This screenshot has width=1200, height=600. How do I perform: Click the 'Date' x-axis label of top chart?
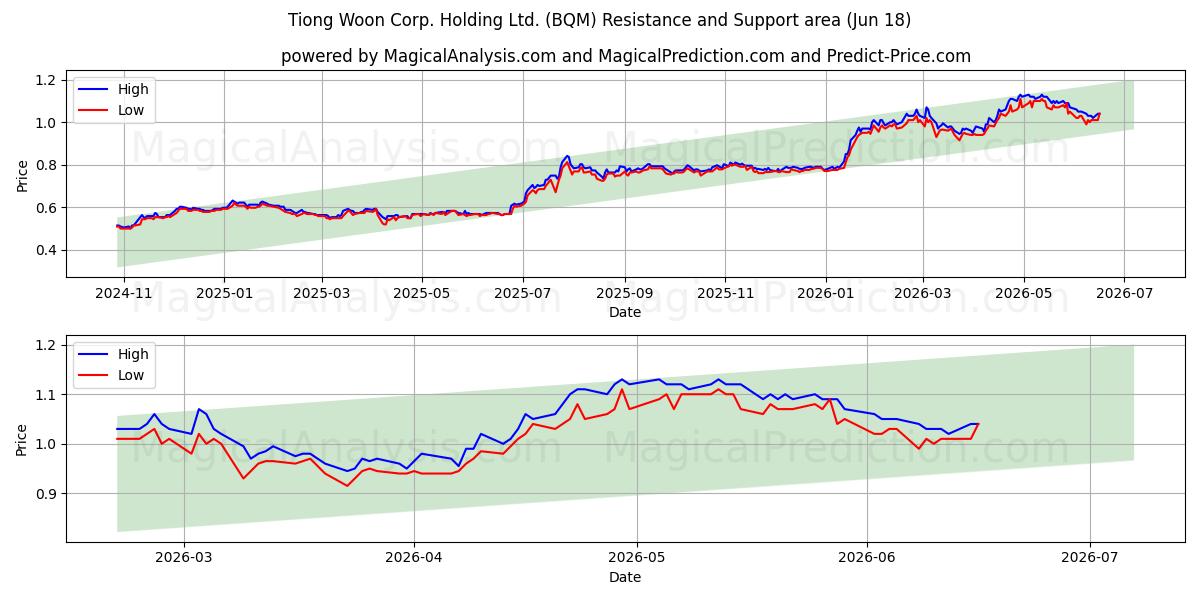coord(626,312)
